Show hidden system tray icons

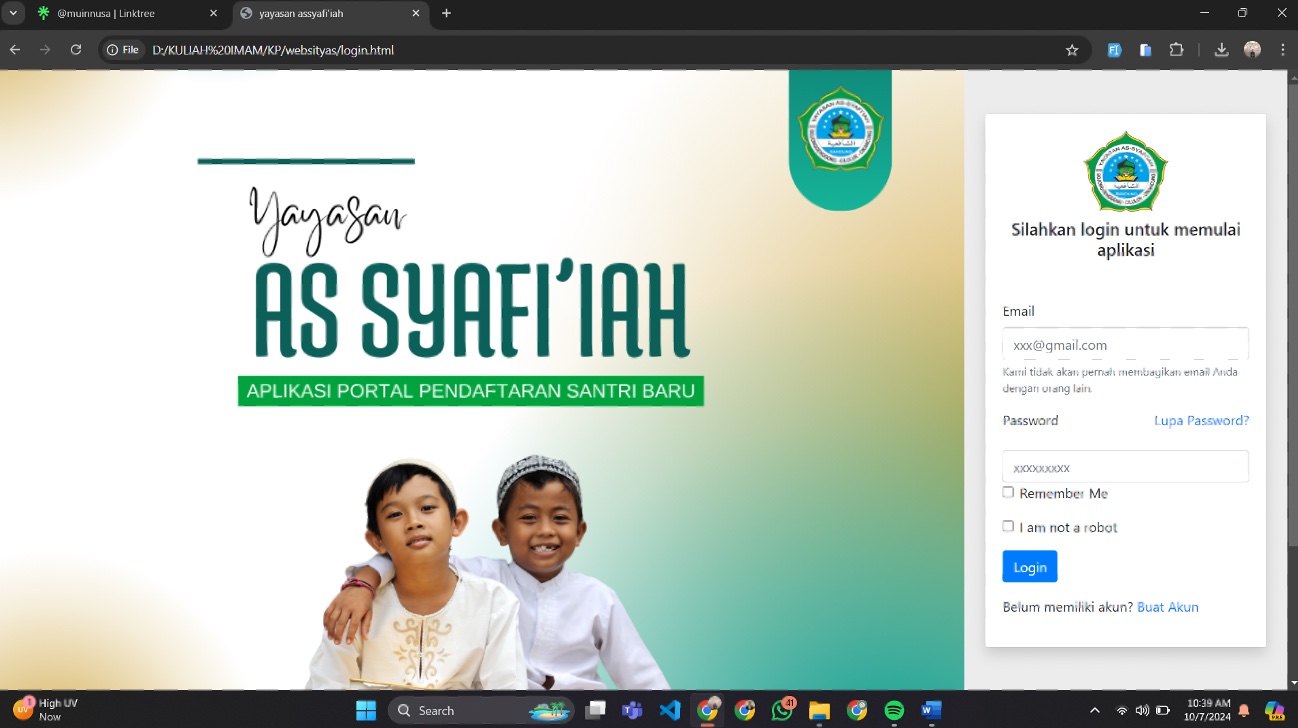point(1096,711)
